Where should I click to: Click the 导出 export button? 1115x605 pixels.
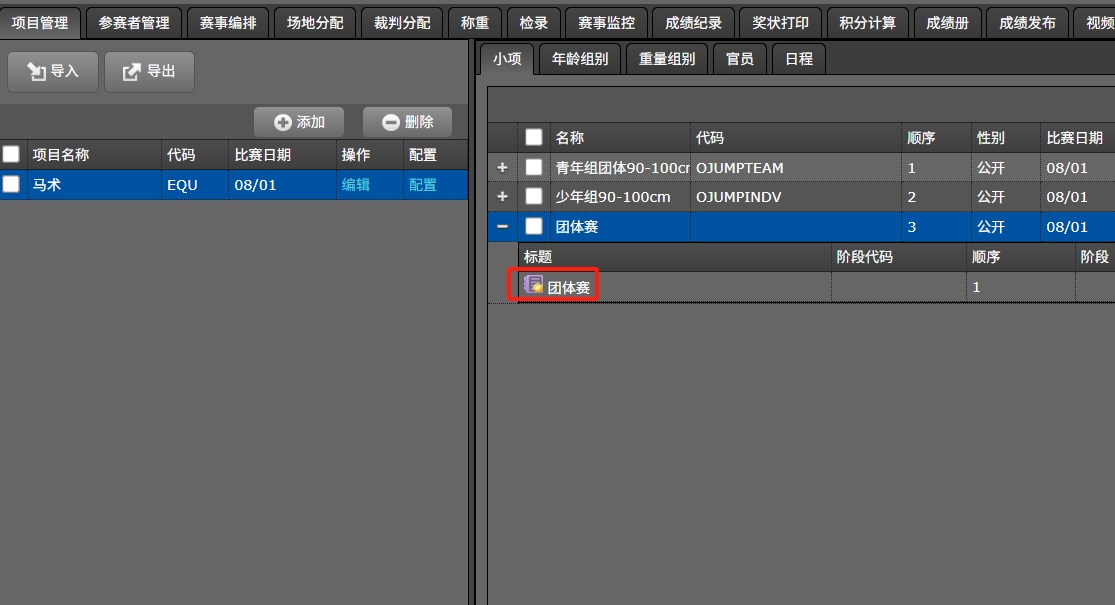click(x=149, y=72)
